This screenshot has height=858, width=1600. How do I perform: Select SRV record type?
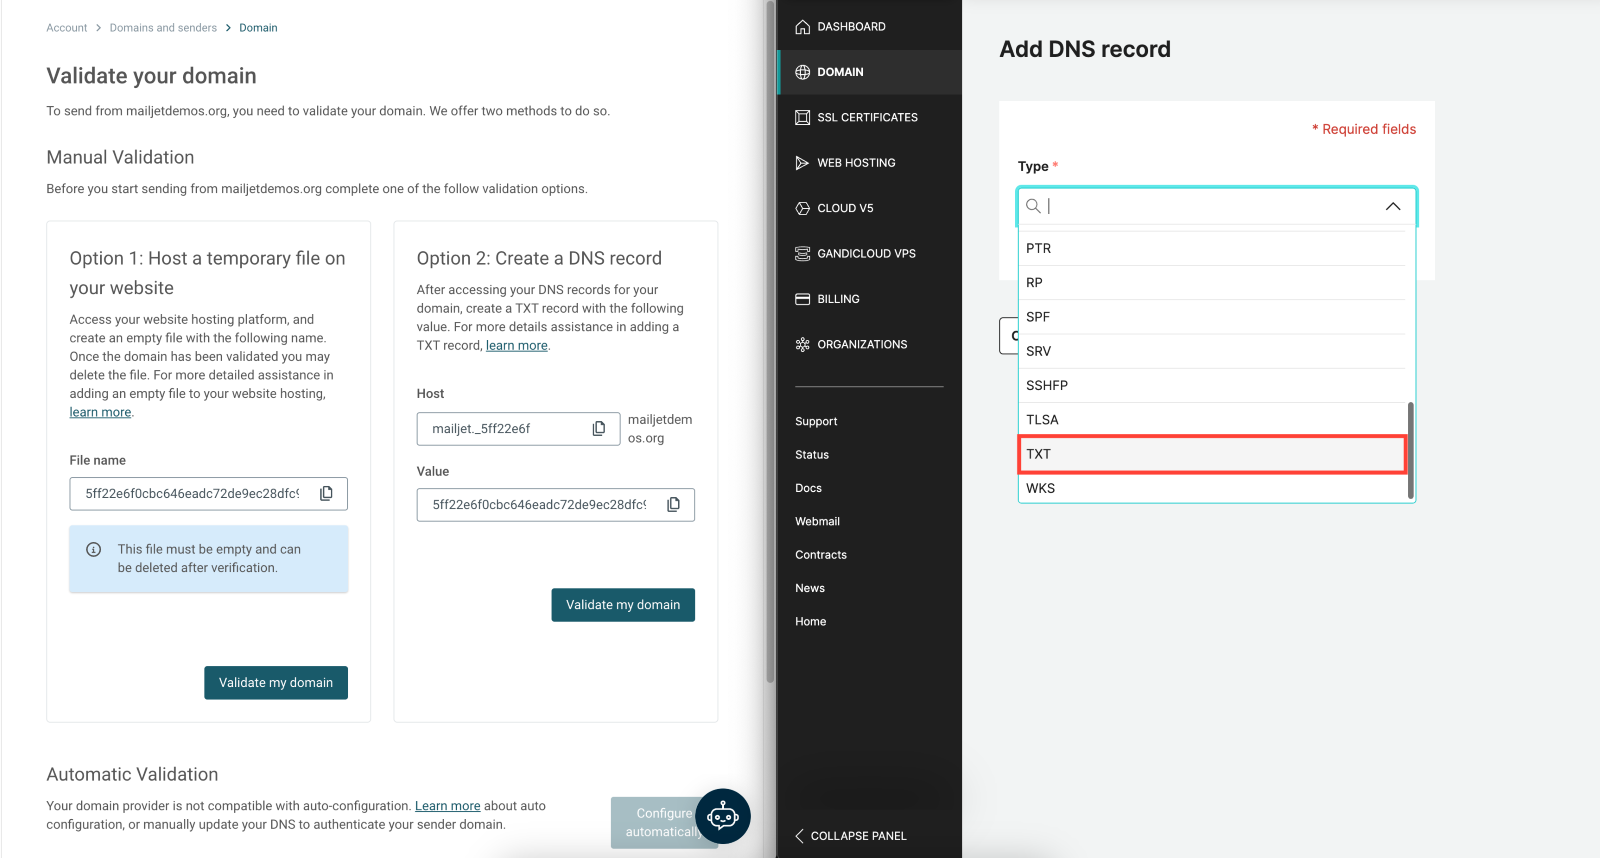tap(1212, 351)
